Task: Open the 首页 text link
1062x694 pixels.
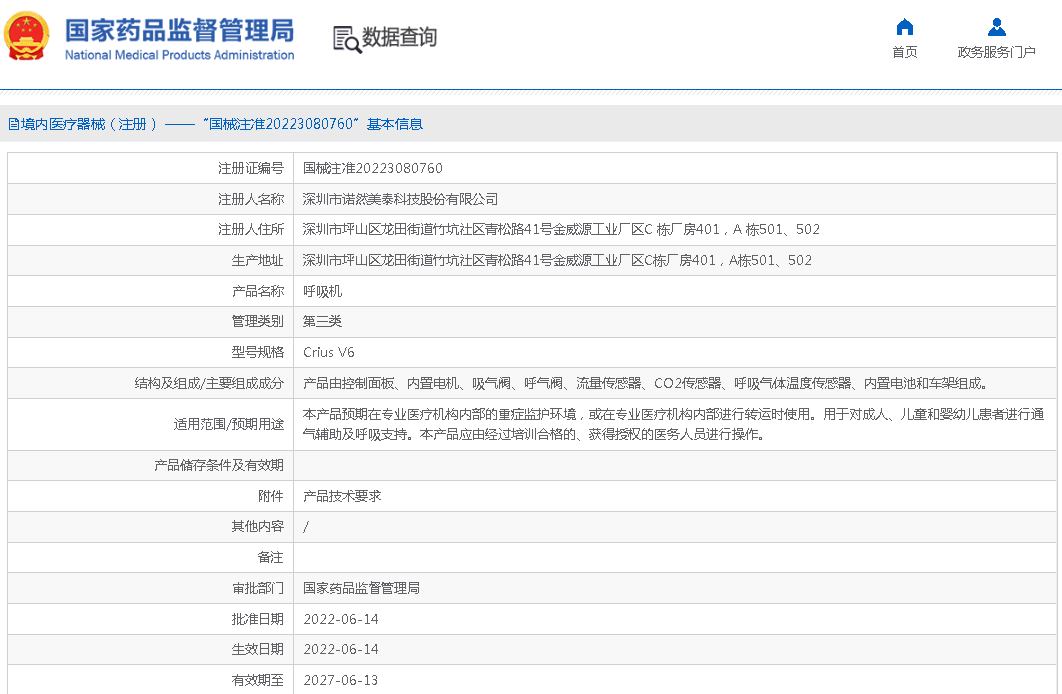Action: point(904,52)
